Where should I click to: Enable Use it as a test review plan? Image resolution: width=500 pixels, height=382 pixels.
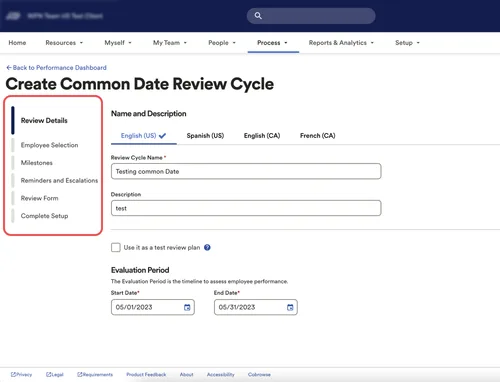[116, 247]
